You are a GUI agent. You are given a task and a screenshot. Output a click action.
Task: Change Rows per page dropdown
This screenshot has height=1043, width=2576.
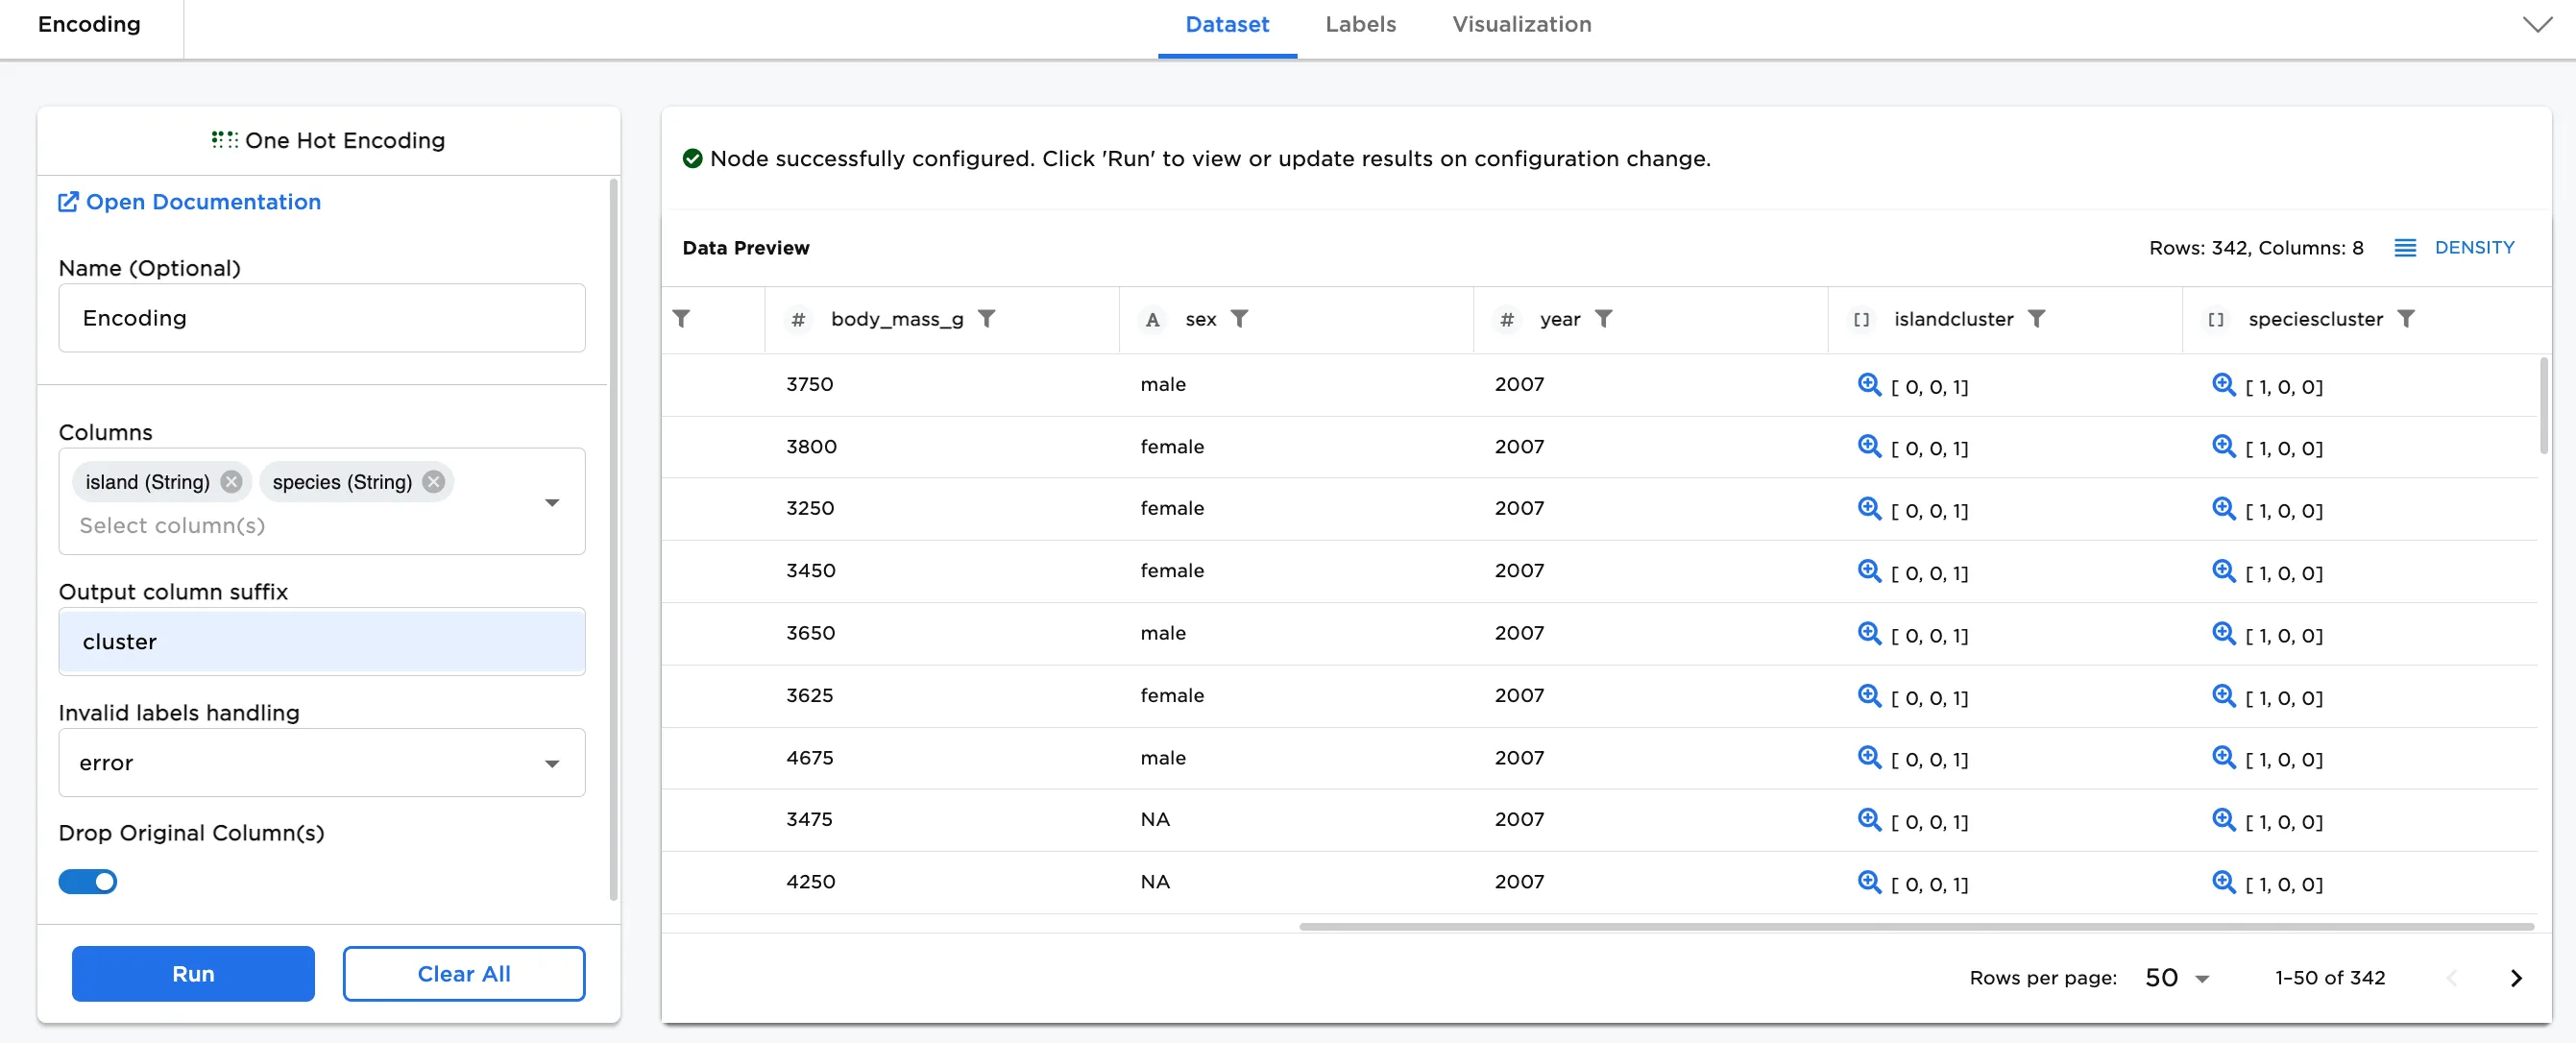click(x=2177, y=978)
